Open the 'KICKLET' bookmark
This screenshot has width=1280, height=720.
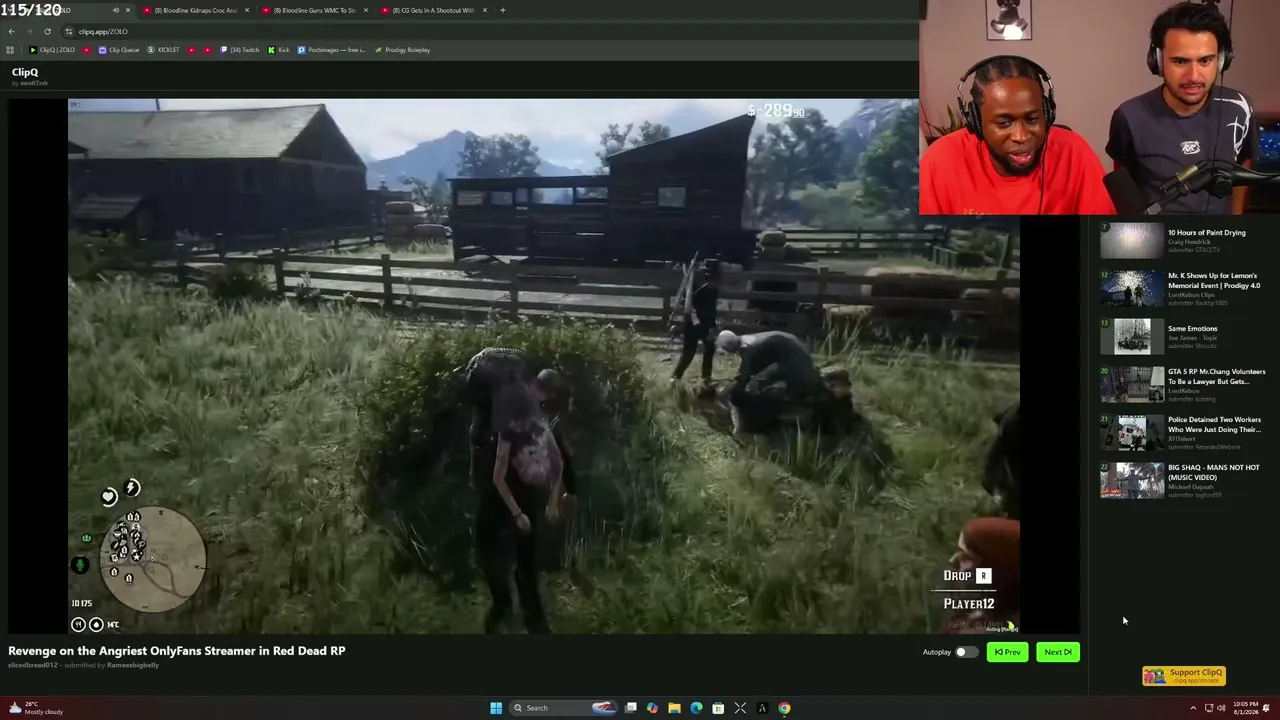pyautogui.click(x=164, y=50)
